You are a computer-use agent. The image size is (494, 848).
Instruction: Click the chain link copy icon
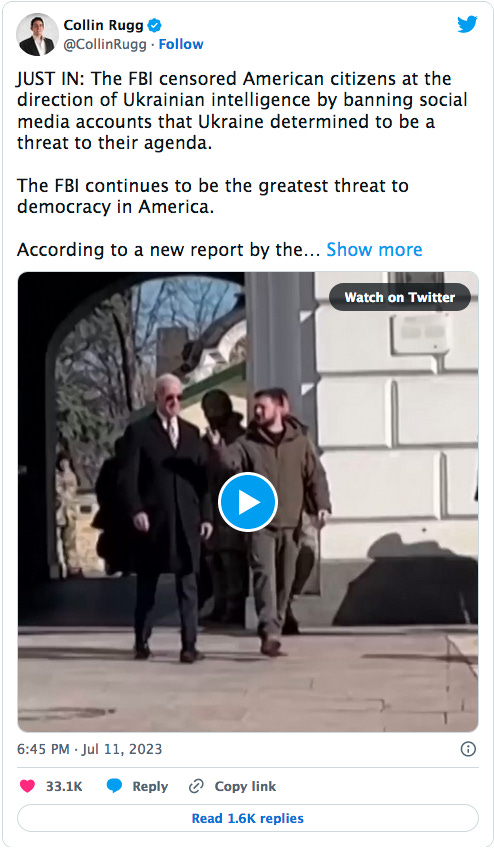pos(196,786)
